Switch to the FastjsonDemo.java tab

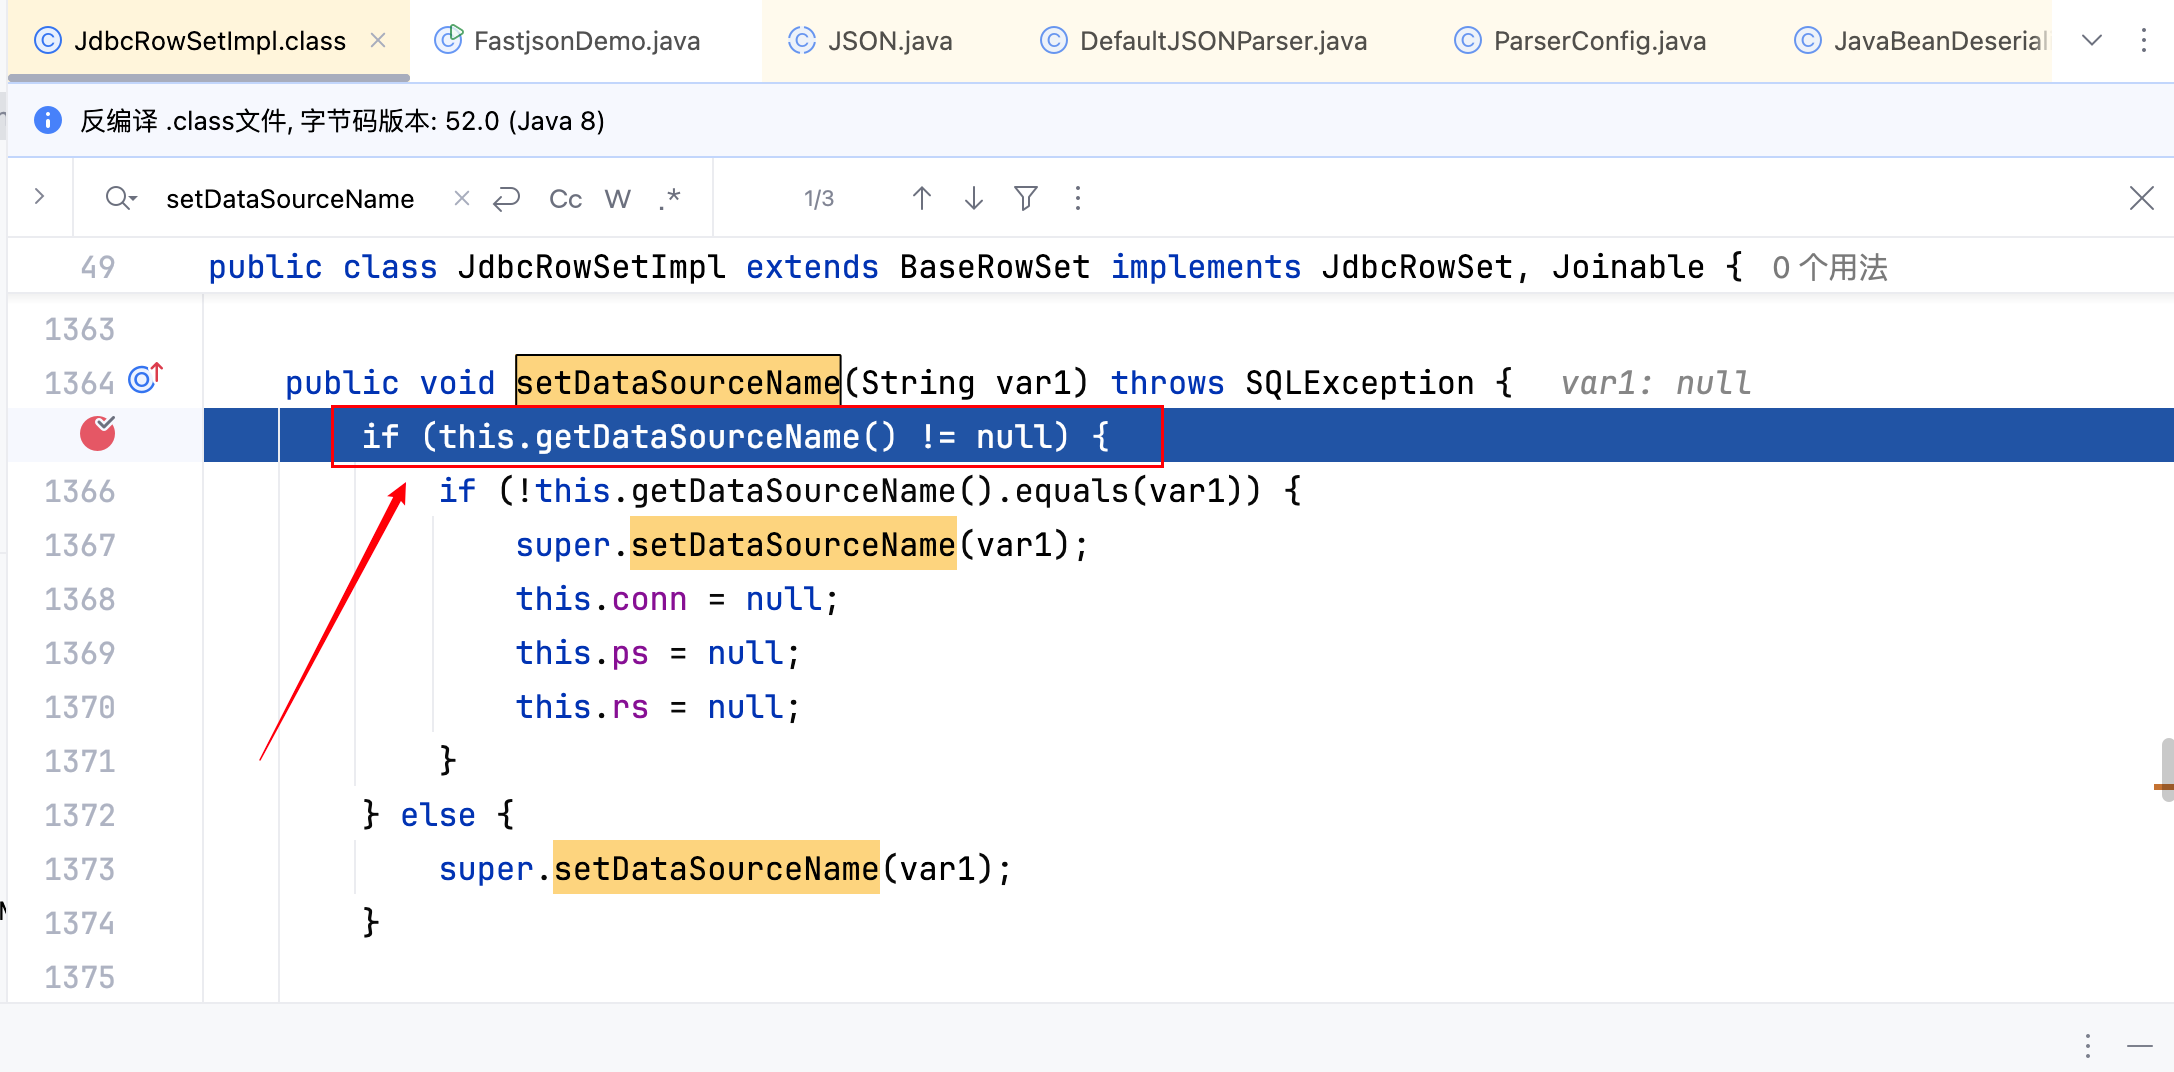[585, 41]
